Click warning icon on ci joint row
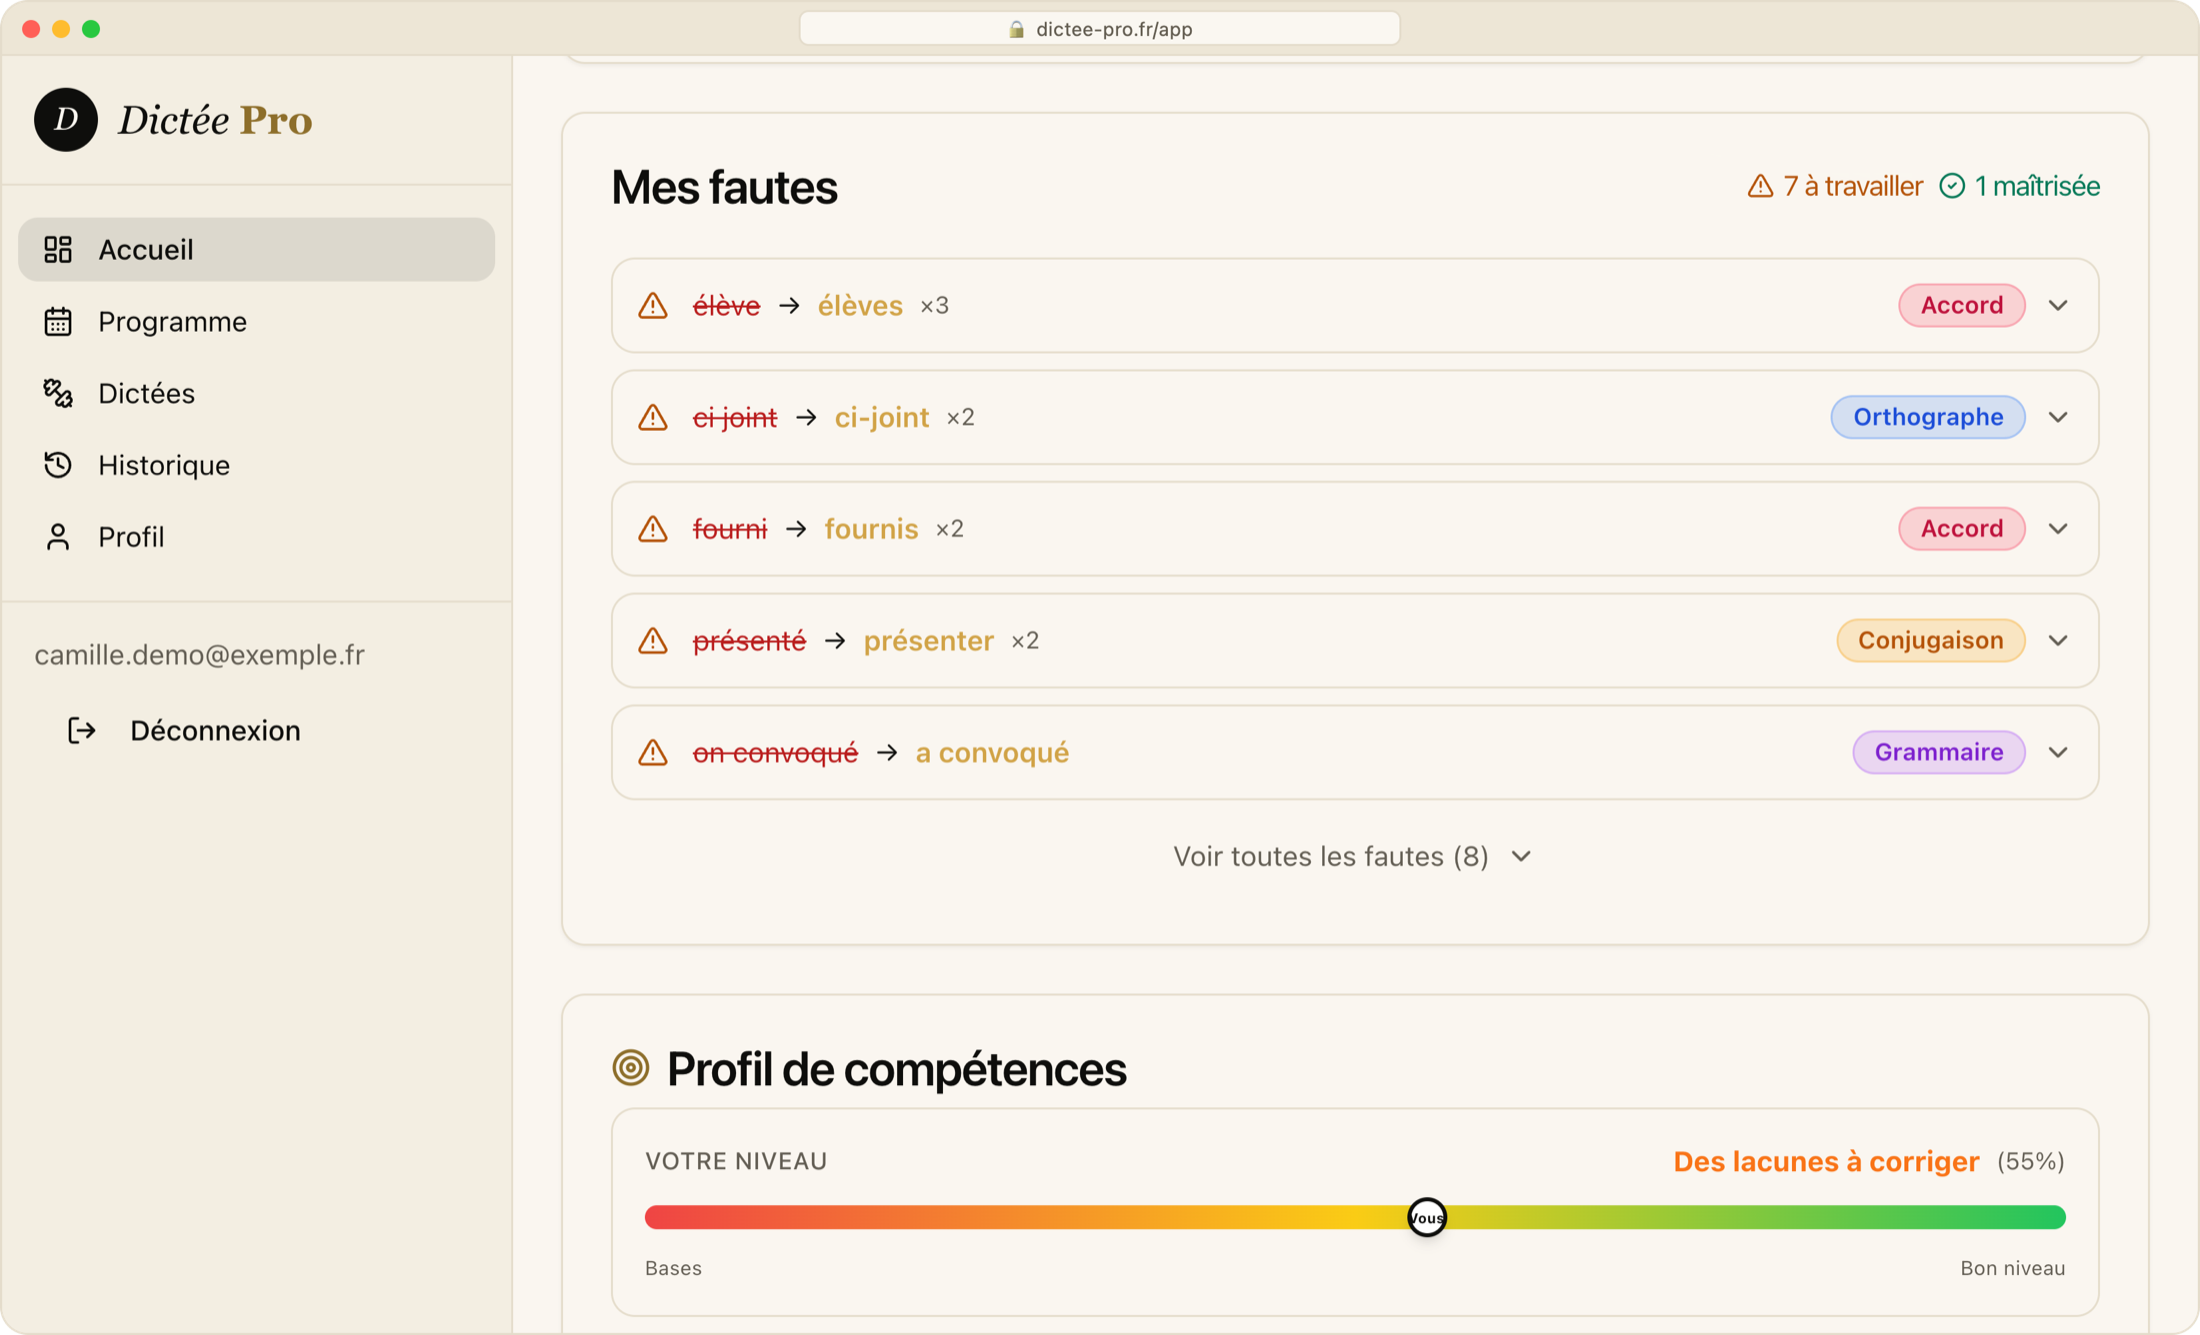Viewport: 2200px width, 1335px height. coord(653,417)
